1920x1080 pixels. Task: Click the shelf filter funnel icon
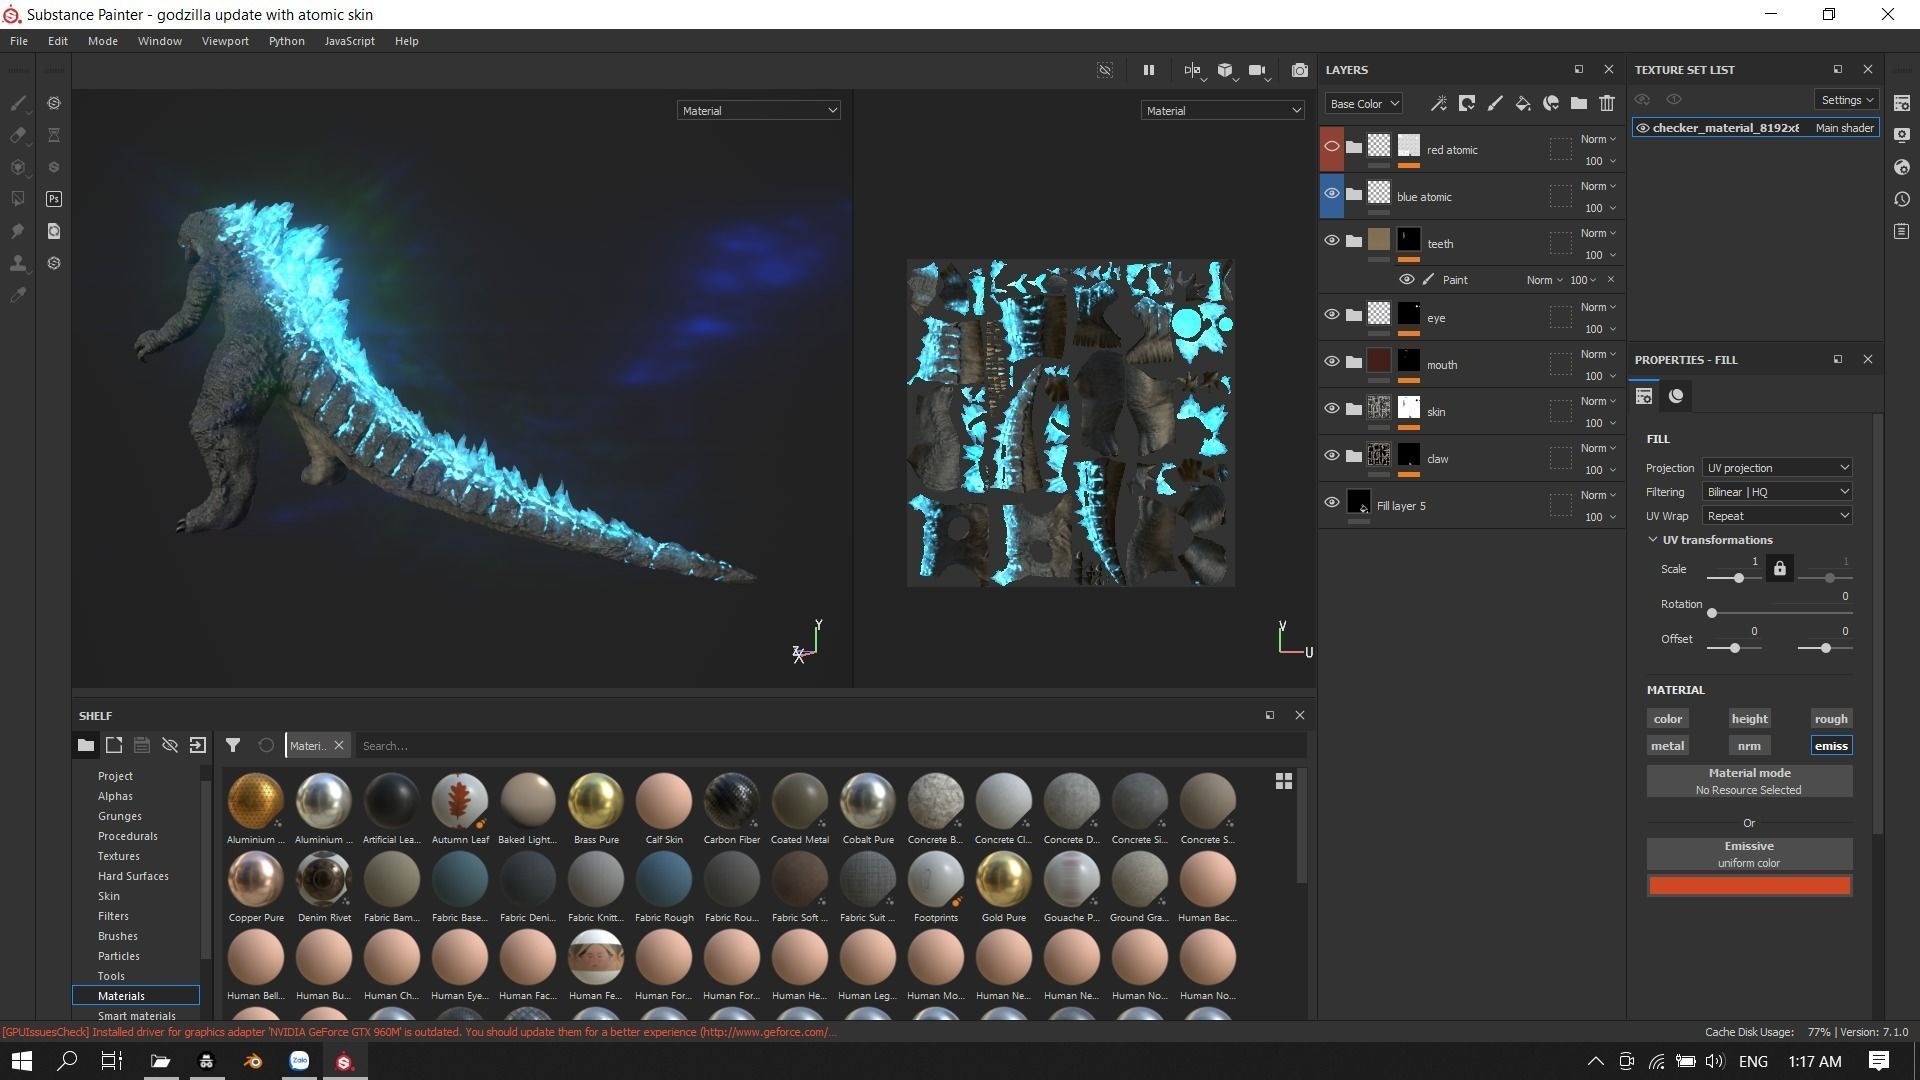coord(232,745)
